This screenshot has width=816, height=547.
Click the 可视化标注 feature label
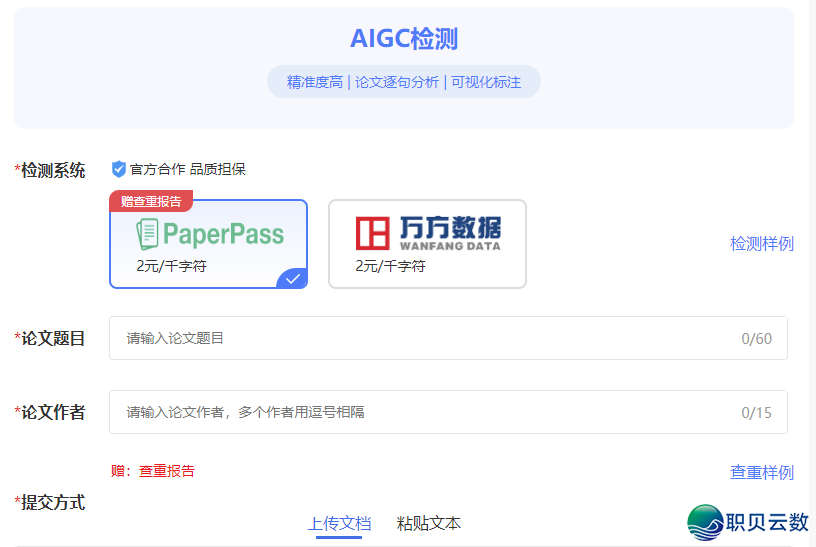(x=486, y=82)
